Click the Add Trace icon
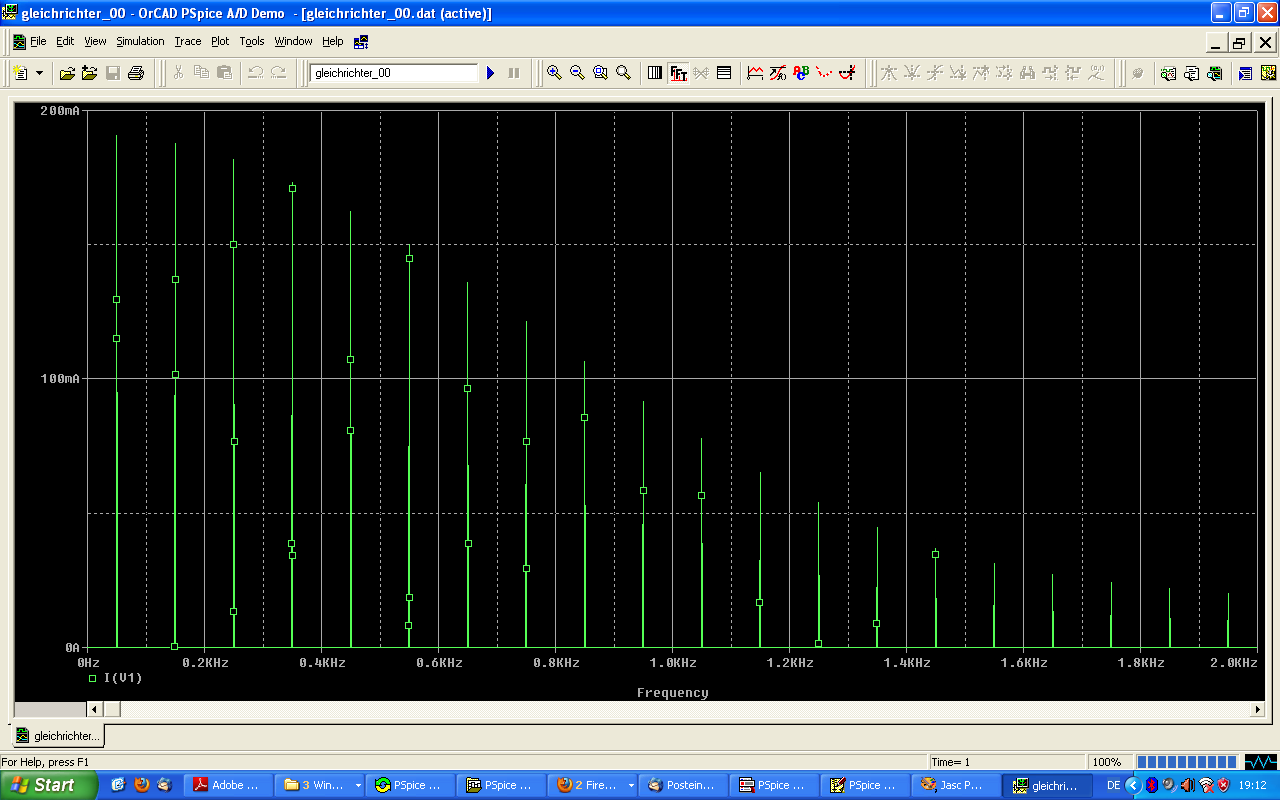1280x800 pixels. click(756, 73)
